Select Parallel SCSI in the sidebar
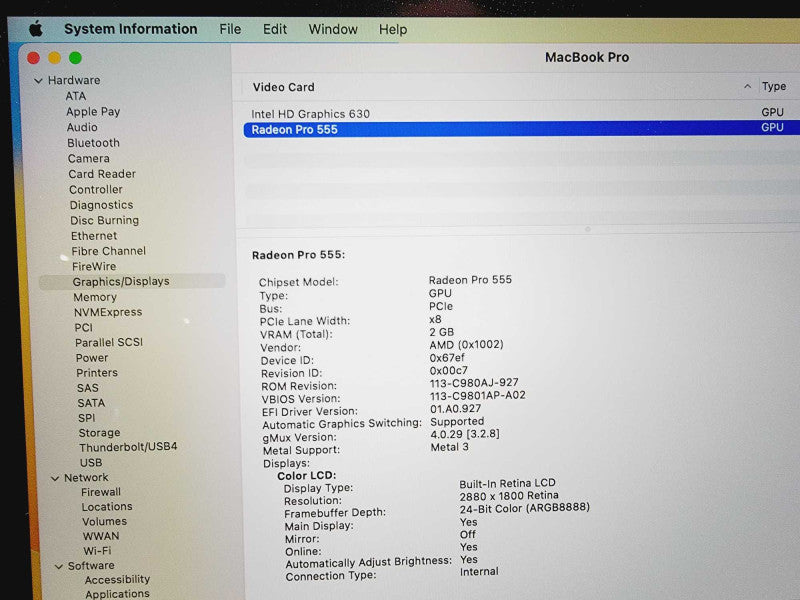Viewport: 800px width, 600px height. pyautogui.click(x=109, y=342)
